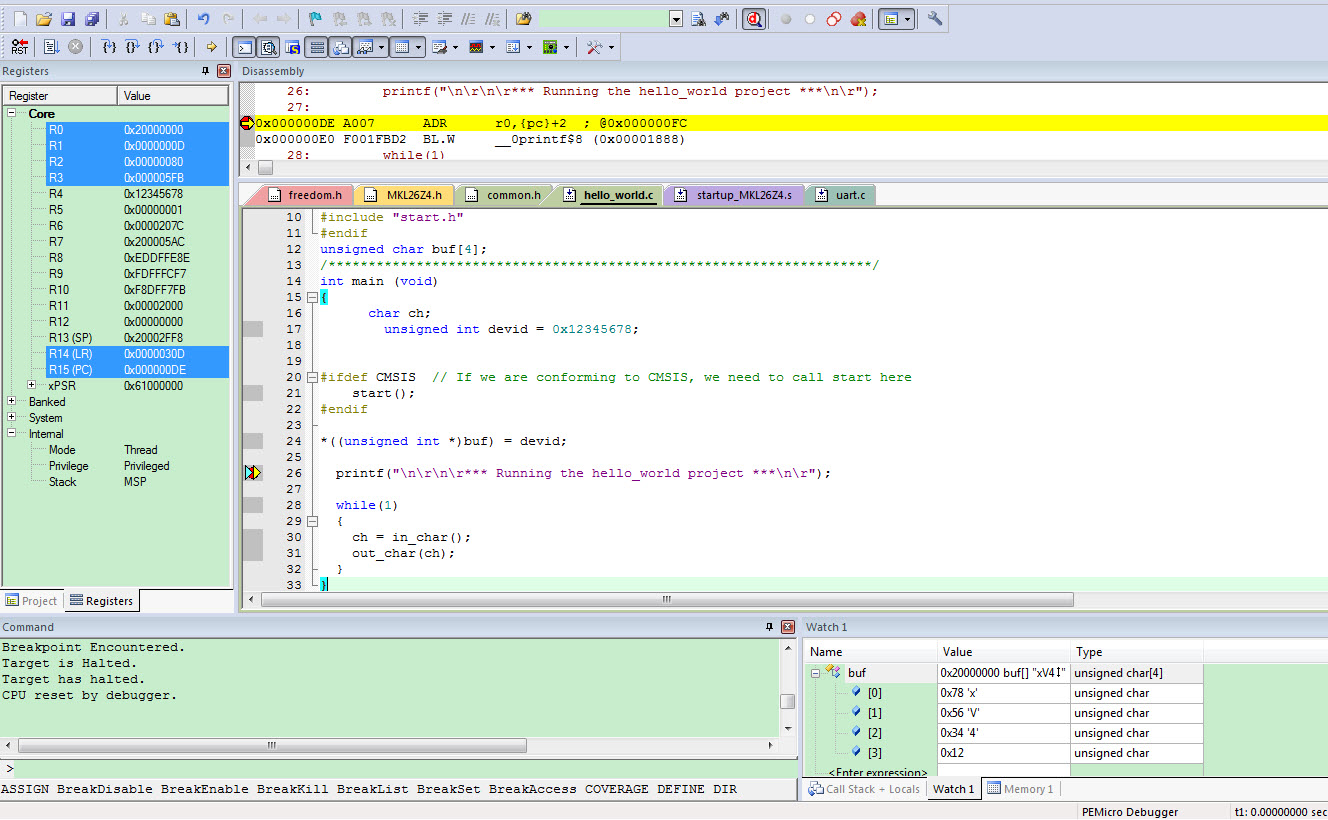This screenshot has height=820, width=1328.
Task: Switch to the freedom.h tab
Action: (303, 195)
